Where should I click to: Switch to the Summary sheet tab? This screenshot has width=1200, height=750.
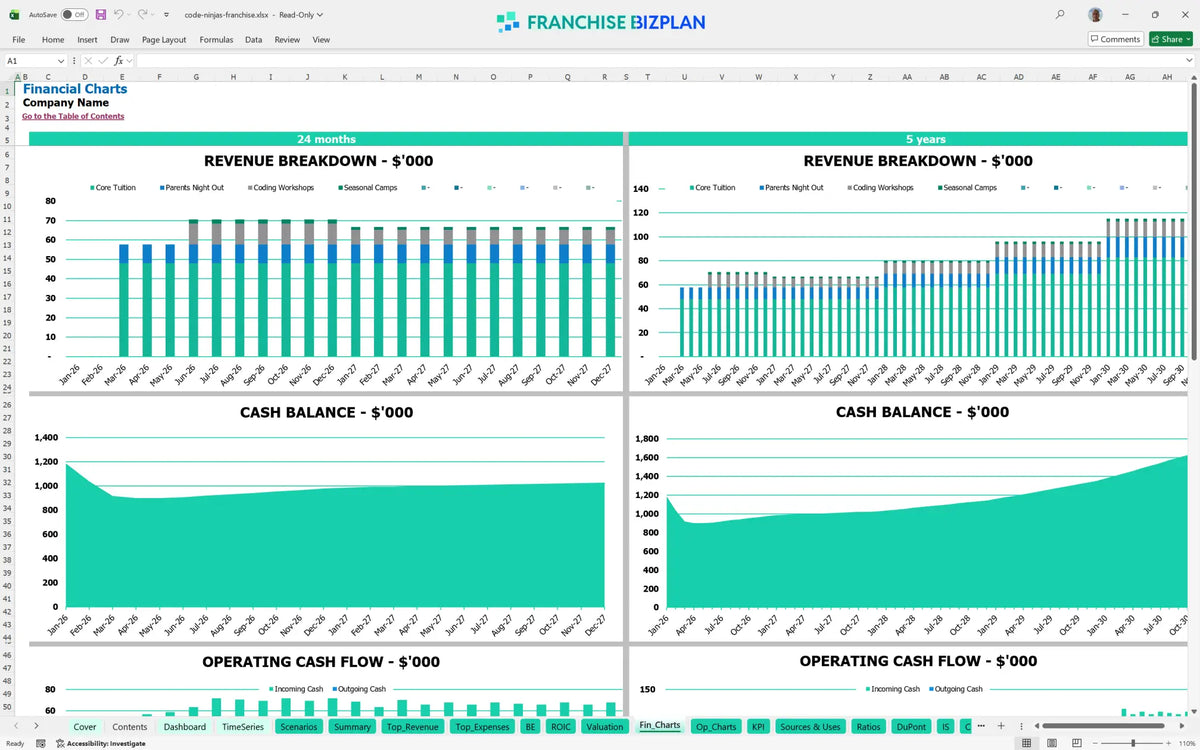click(x=353, y=727)
